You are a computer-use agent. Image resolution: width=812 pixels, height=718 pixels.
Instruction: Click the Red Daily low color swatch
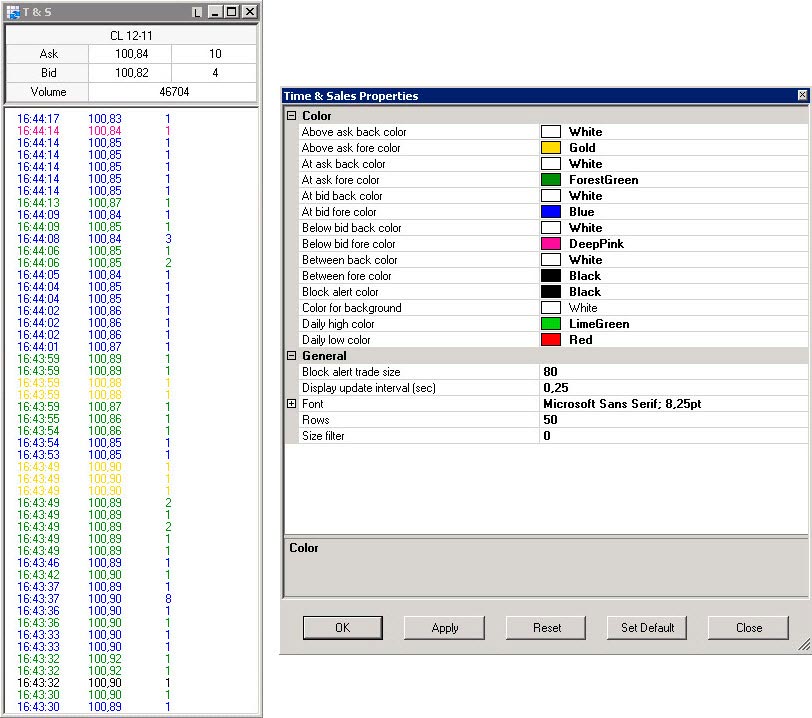pyautogui.click(x=551, y=340)
